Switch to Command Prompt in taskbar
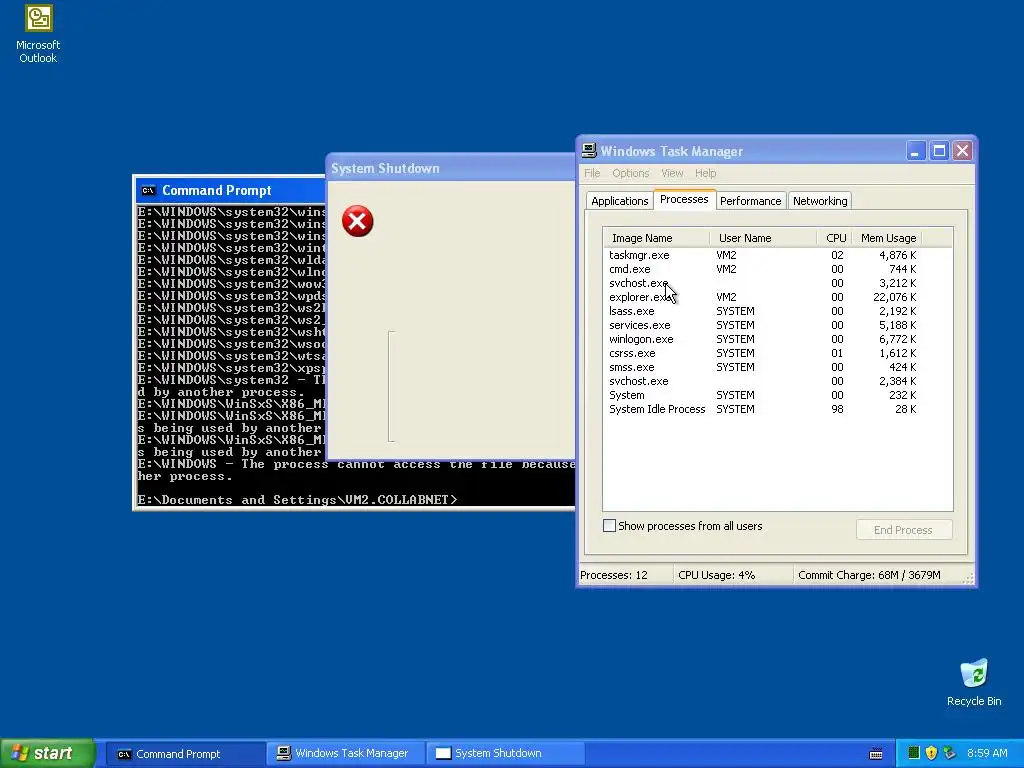Image resolution: width=1024 pixels, height=768 pixels. tap(185, 754)
